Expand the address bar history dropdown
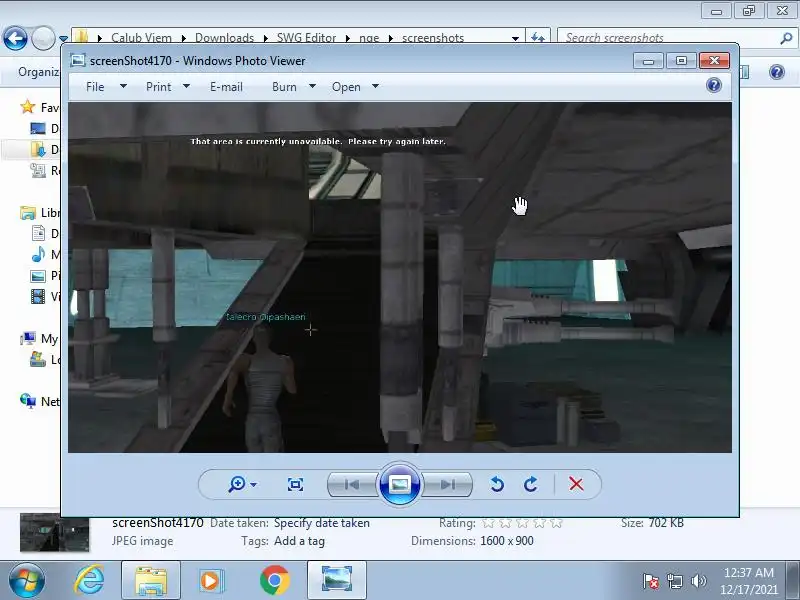The height and width of the screenshot is (600, 800). pos(515,38)
